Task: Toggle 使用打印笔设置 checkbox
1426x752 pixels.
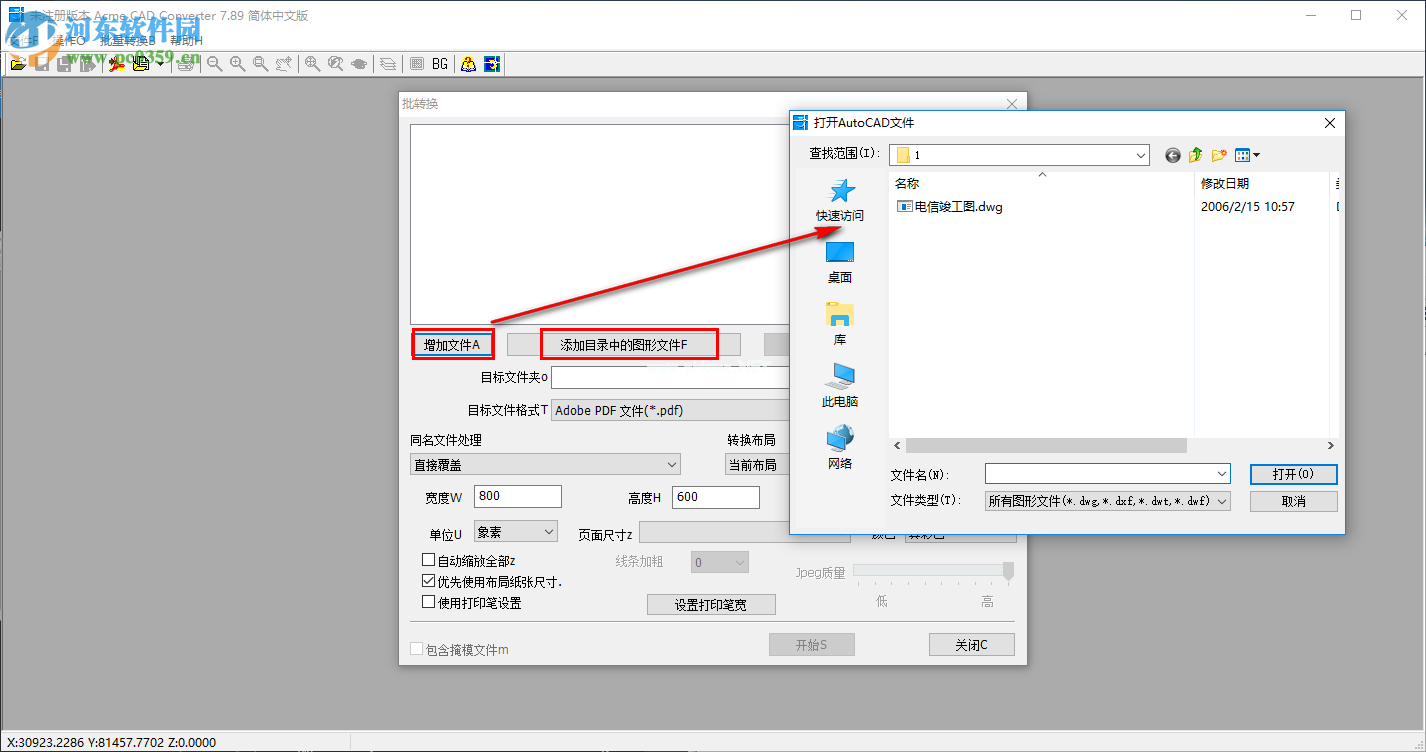Action: pyautogui.click(x=429, y=602)
